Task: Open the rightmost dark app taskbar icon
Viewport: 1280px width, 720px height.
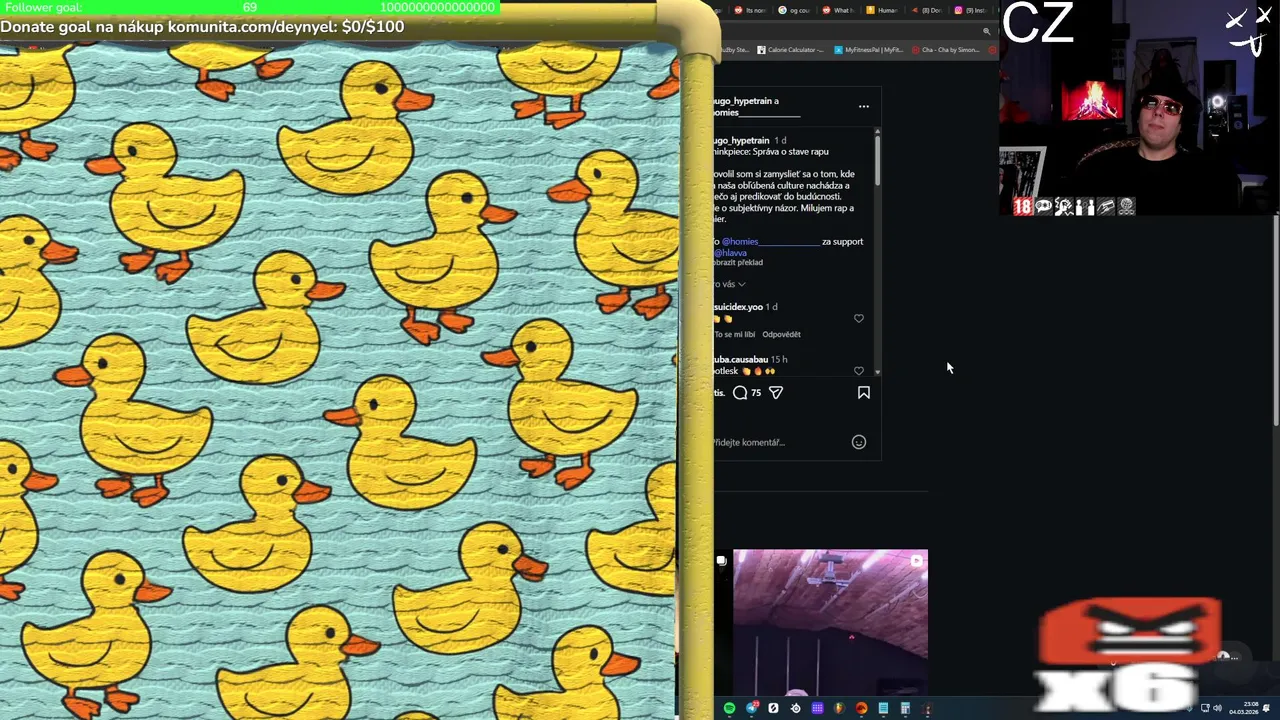Action: point(927,709)
